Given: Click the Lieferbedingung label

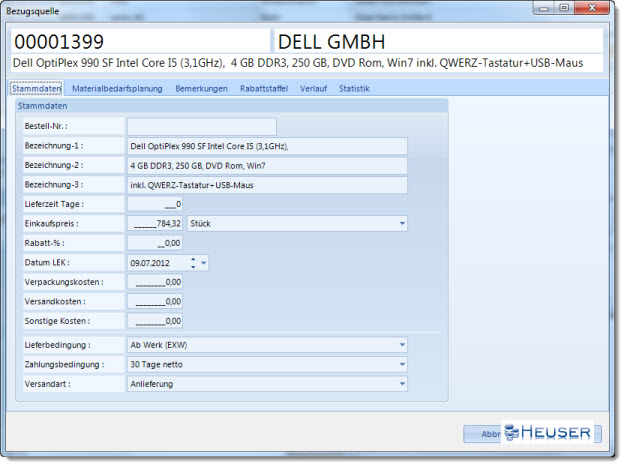Looking at the screenshot, I should coord(57,345).
